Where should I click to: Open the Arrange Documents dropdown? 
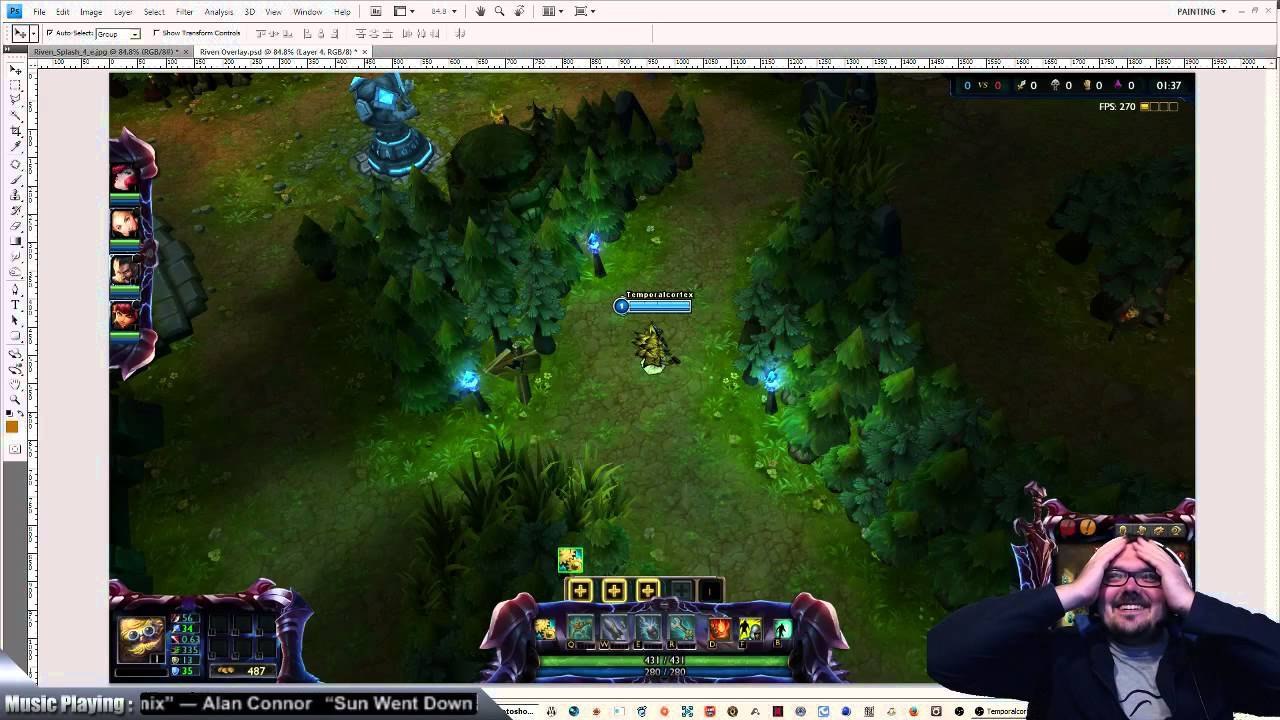pyautogui.click(x=553, y=11)
